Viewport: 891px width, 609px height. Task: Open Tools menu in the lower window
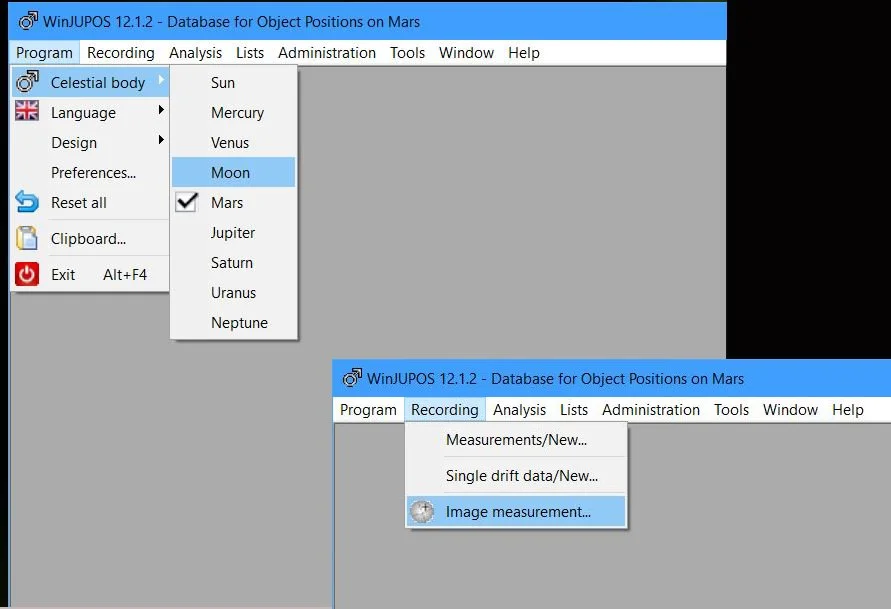731,410
